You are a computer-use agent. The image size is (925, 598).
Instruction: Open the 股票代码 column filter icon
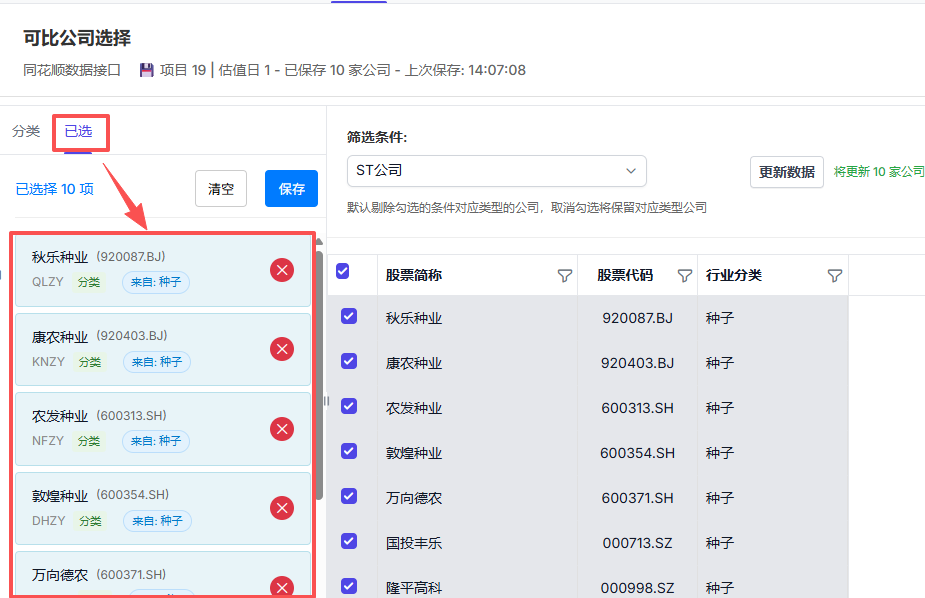click(684, 275)
